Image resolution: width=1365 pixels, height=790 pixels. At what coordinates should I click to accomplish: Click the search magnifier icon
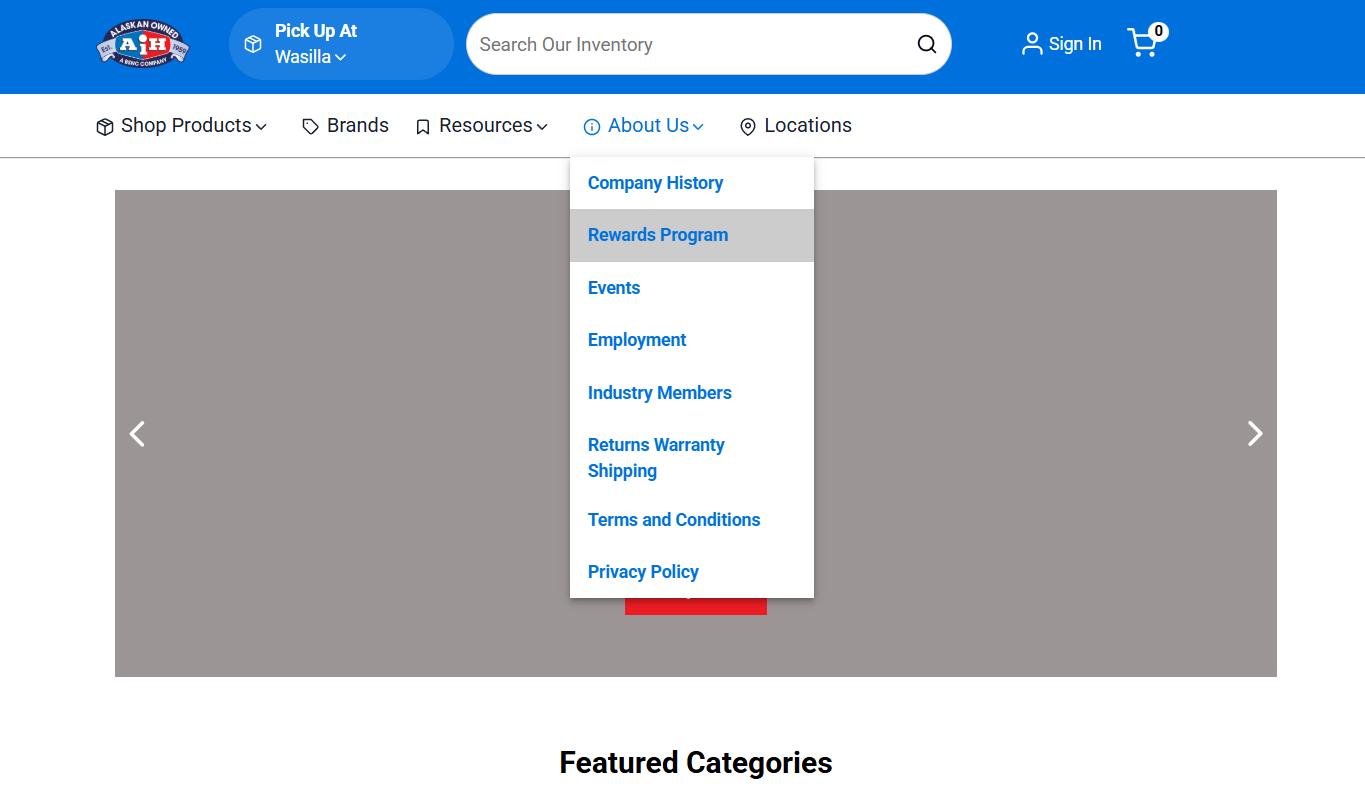tap(927, 44)
